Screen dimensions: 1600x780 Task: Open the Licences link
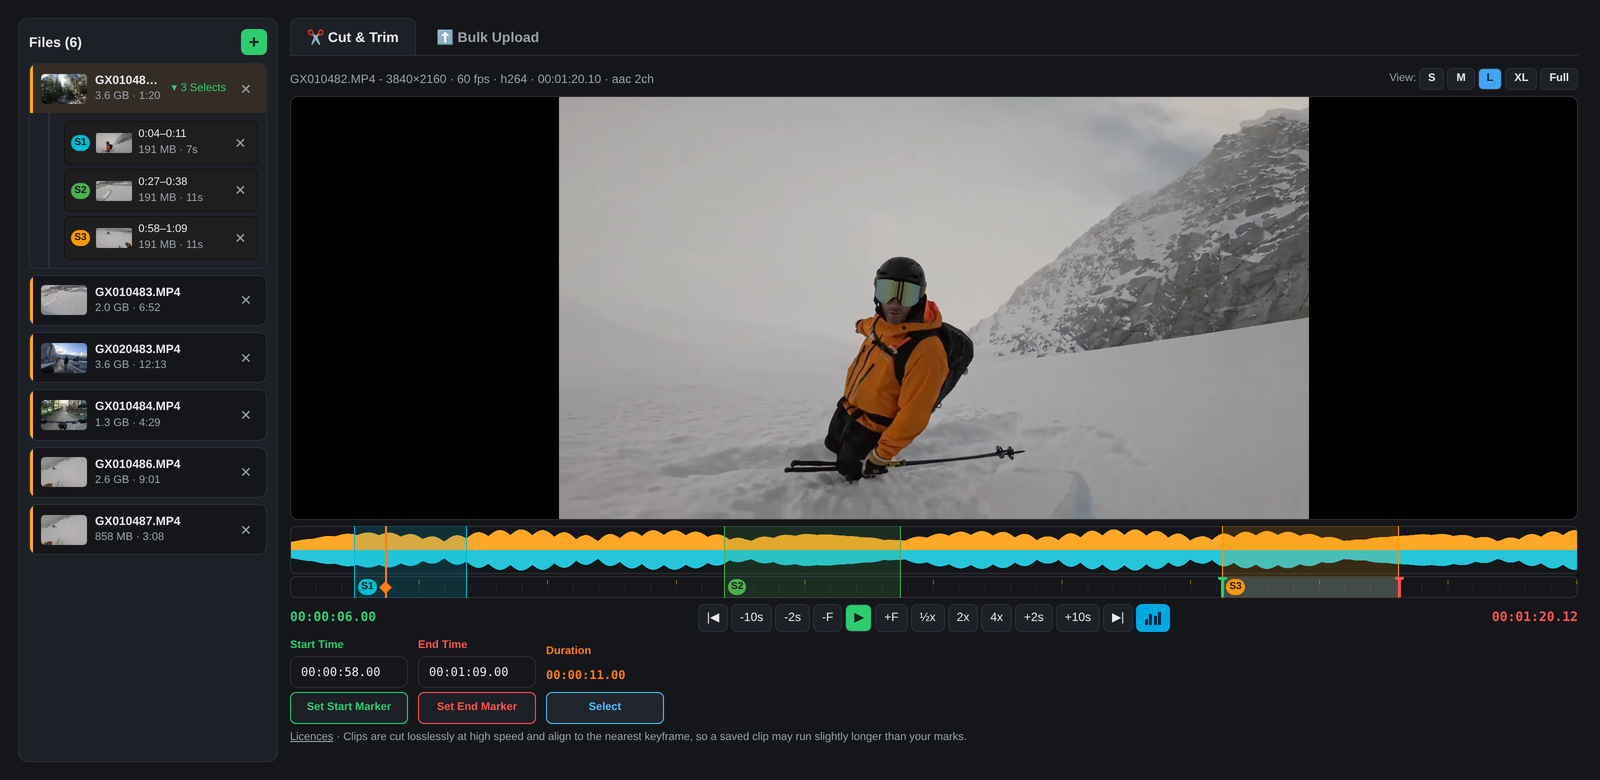(x=311, y=737)
